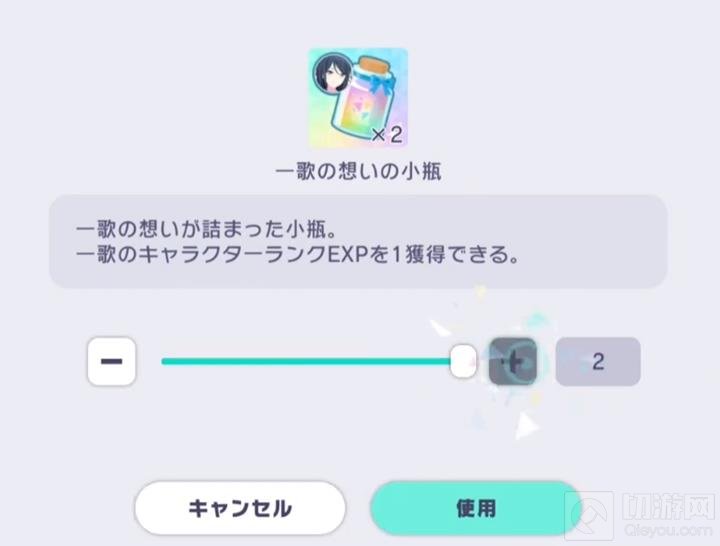Click the teal slider track bar
Screen dimensions: 720x546
tap(306, 361)
